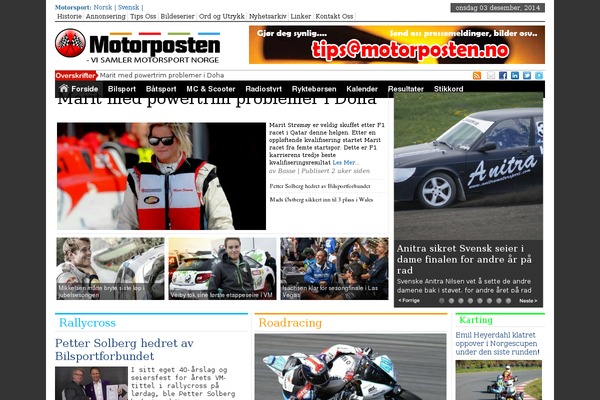Click the Overskrifter red label

pyautogui.click(x=75, y=75)
